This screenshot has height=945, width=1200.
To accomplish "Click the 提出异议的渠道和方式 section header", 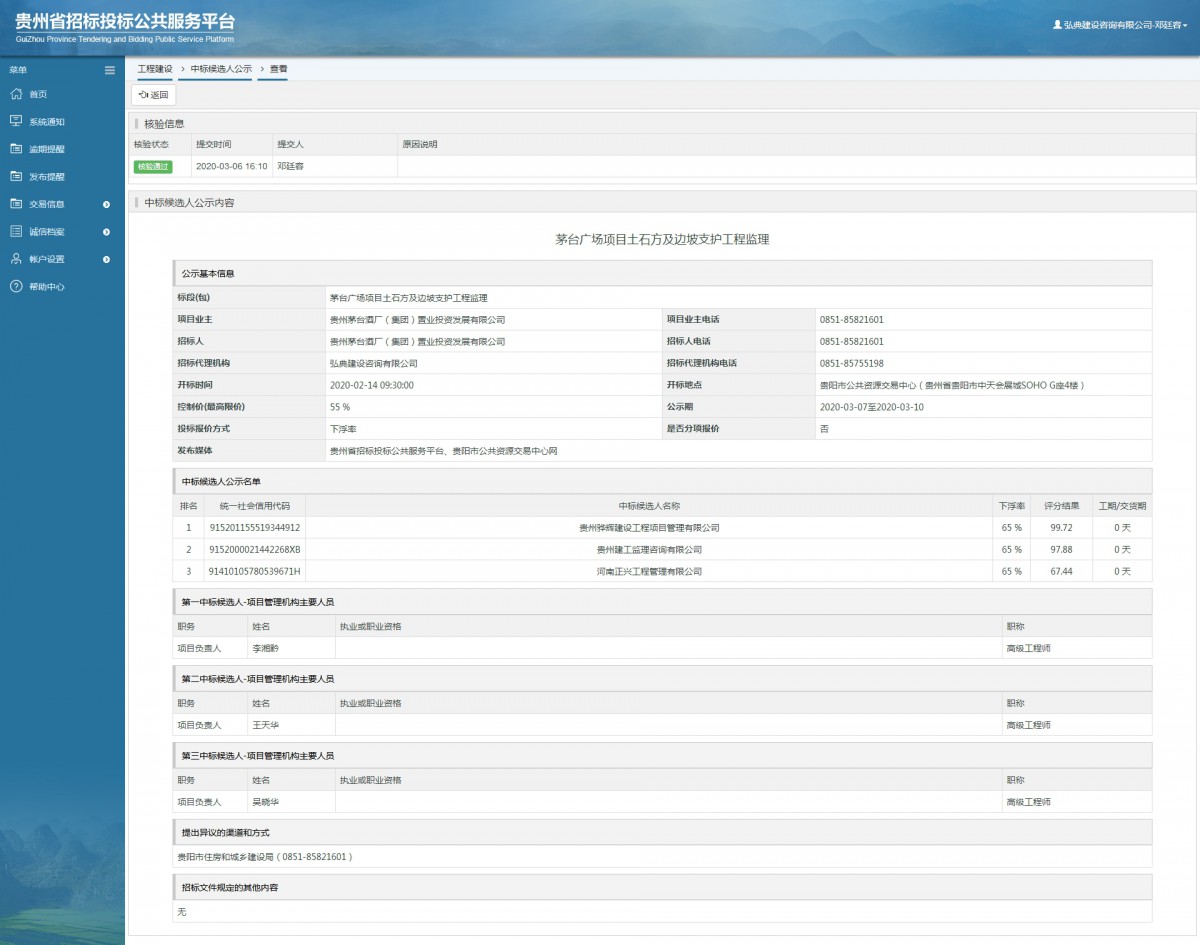I will point(662,832).
